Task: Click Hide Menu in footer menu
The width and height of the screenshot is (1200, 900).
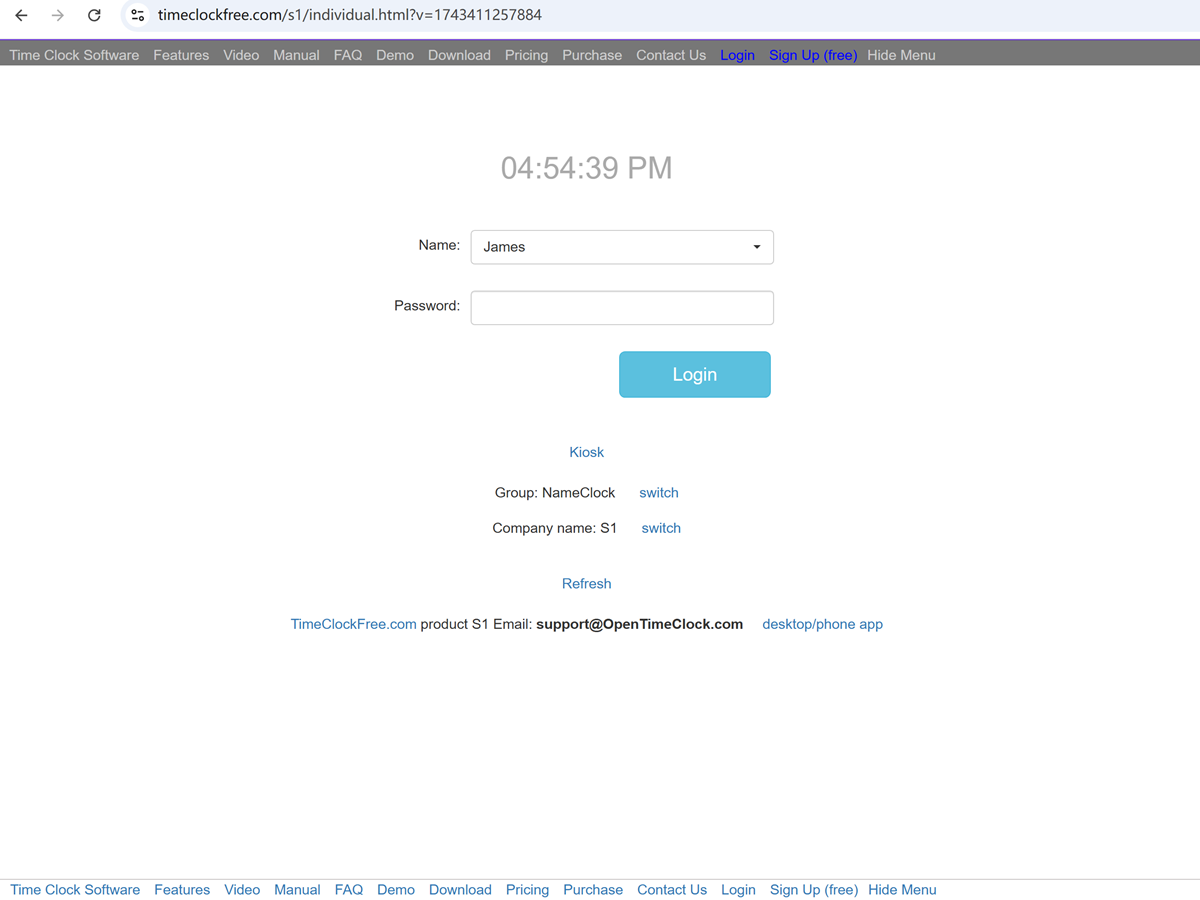Action: 902,890
